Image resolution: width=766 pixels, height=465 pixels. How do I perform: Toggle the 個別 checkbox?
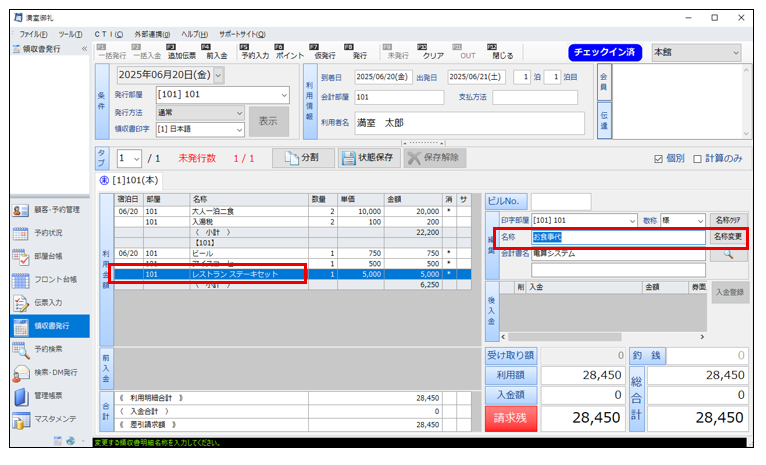tap(658, 158)
